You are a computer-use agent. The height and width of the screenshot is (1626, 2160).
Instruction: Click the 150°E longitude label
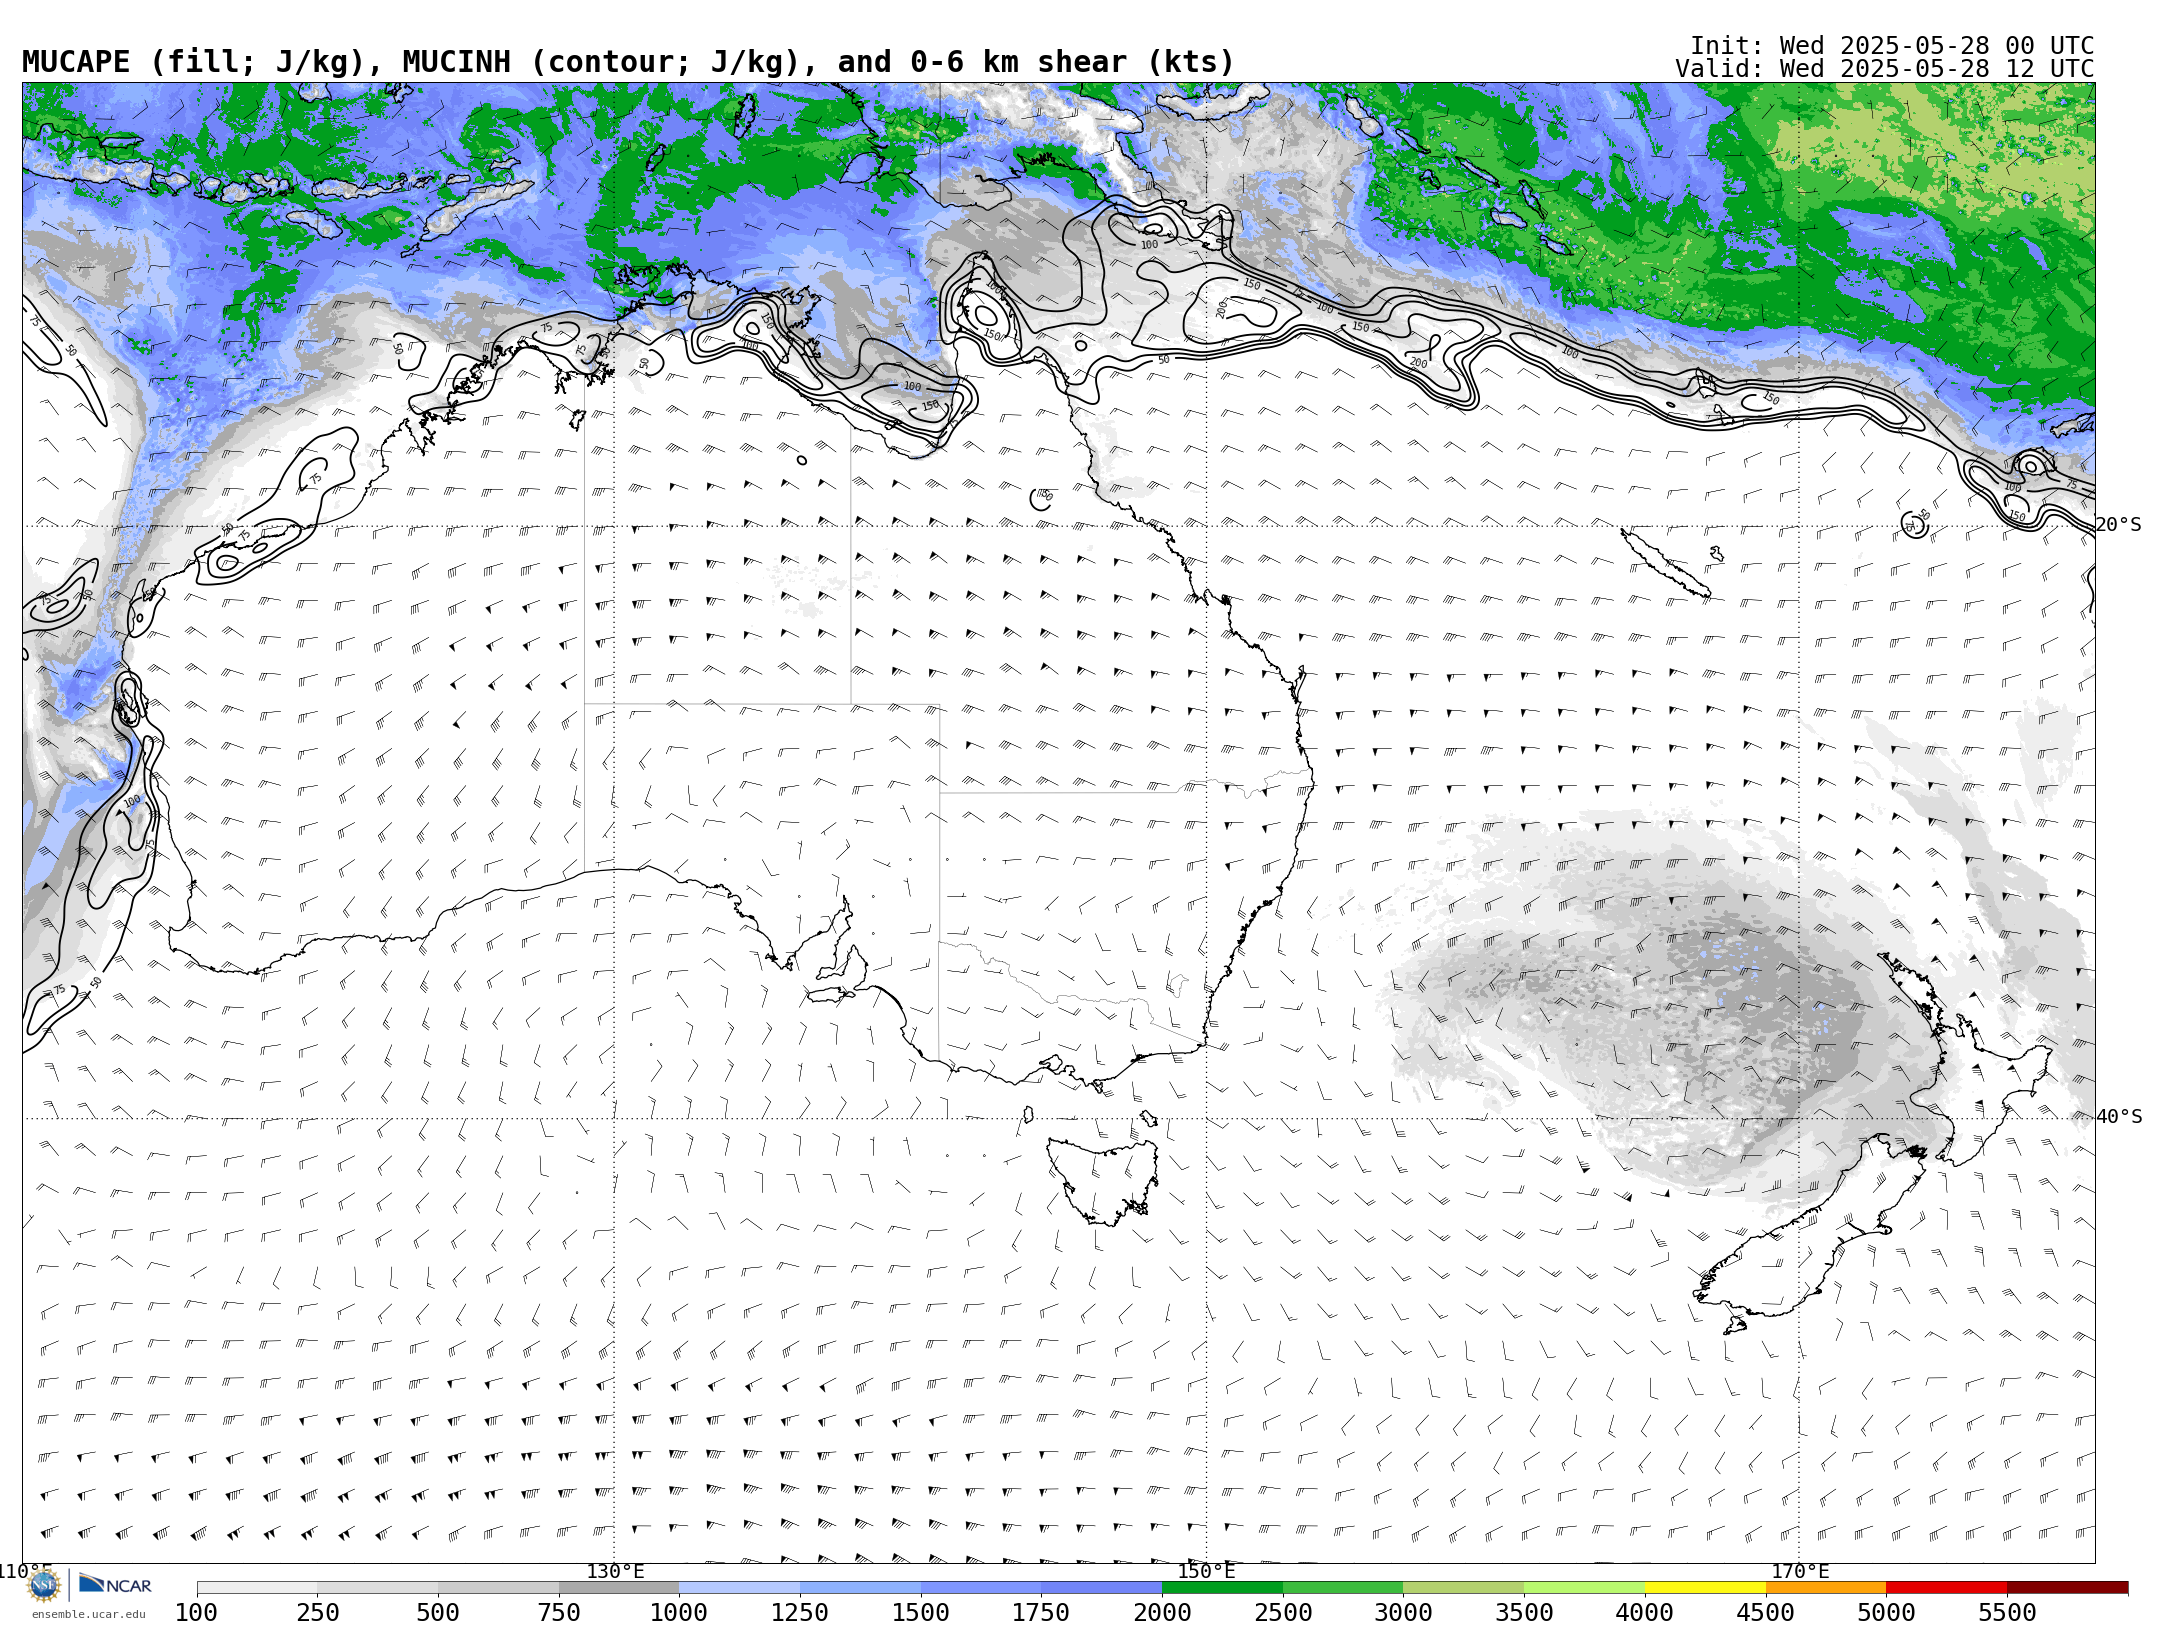tap(1206, 1571)
